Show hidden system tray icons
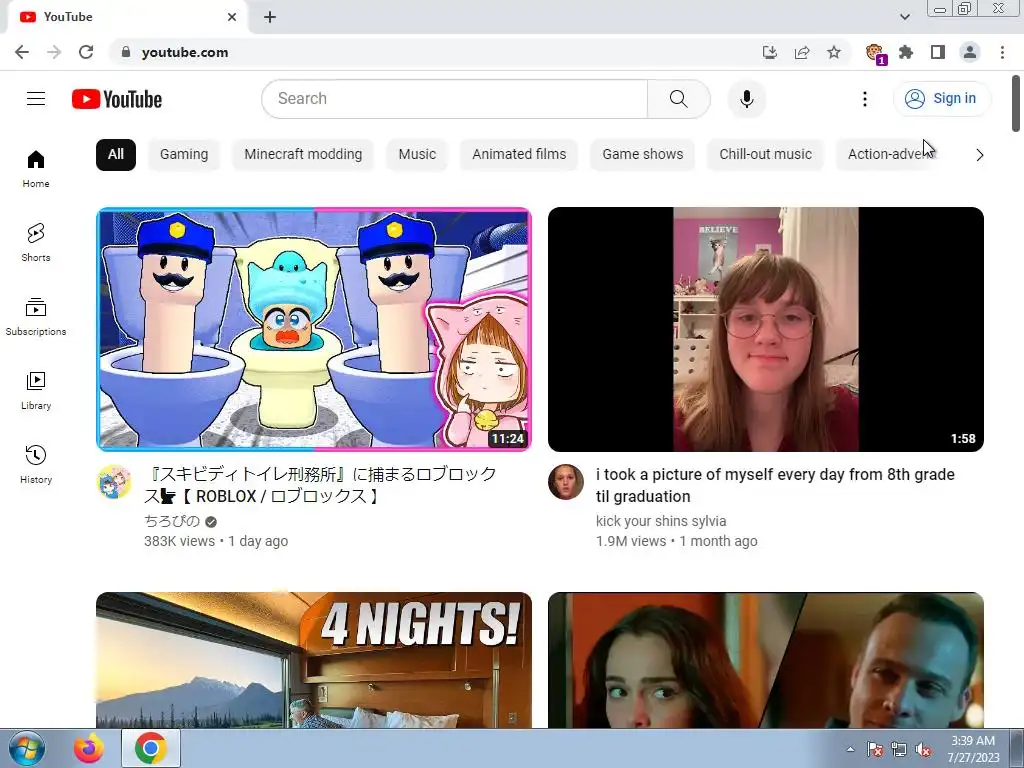Viewport: 1024px width, 768px height. click(850, 749)
